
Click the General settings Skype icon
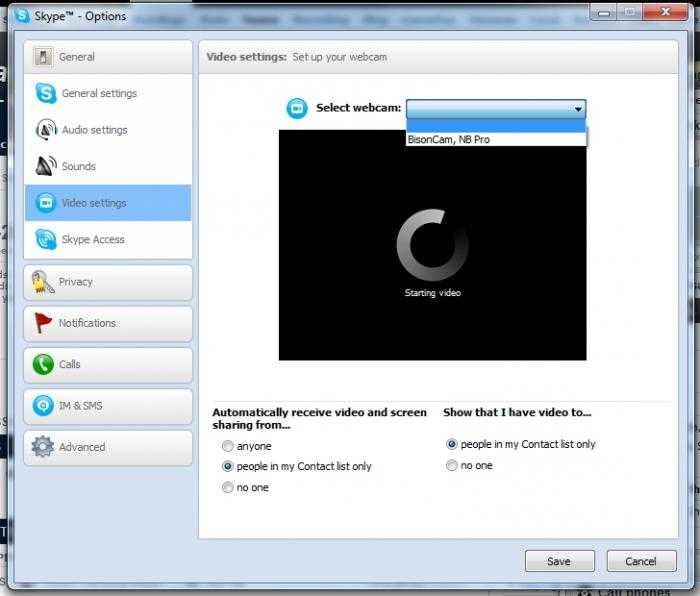46,93
